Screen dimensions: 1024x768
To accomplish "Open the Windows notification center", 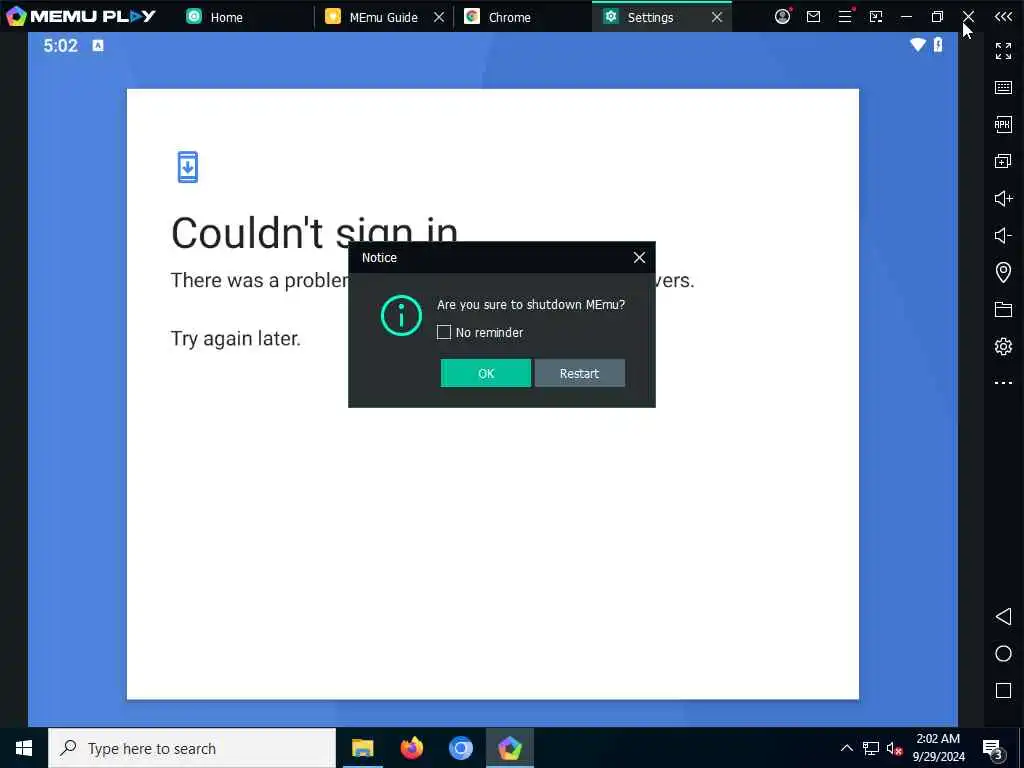I will 993,749.
